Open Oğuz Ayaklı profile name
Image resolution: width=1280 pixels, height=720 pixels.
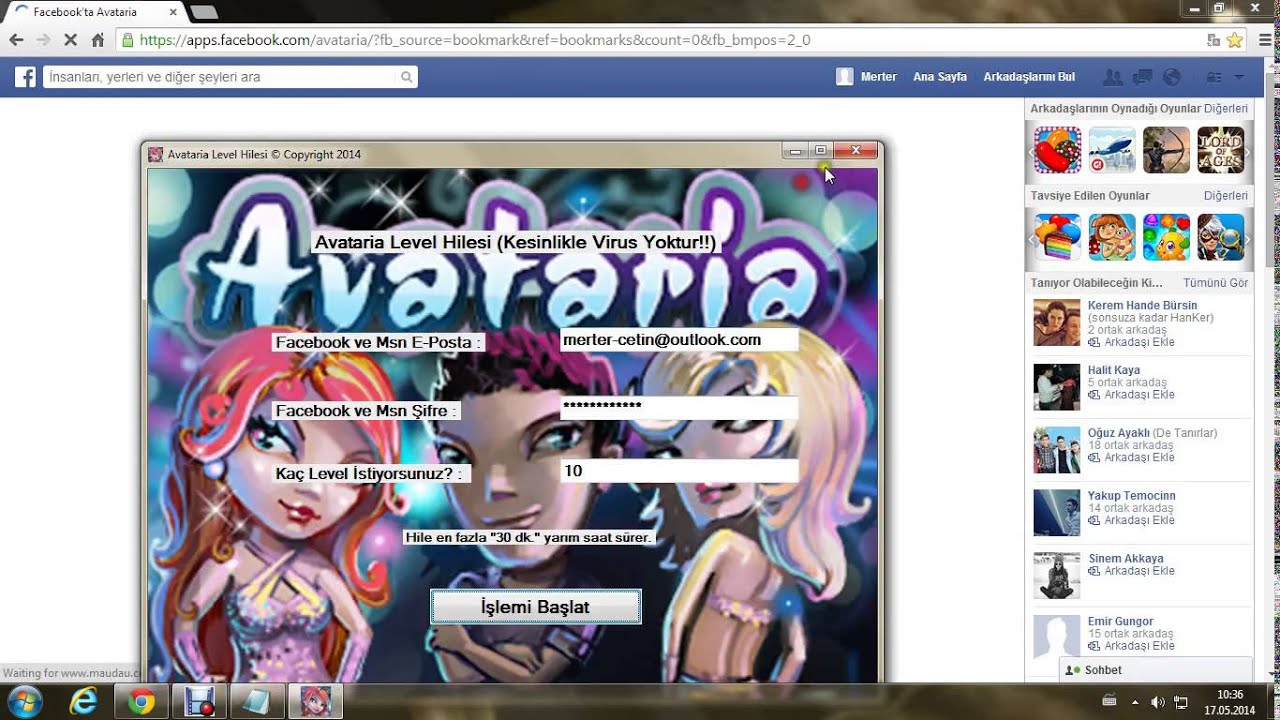1119,433
